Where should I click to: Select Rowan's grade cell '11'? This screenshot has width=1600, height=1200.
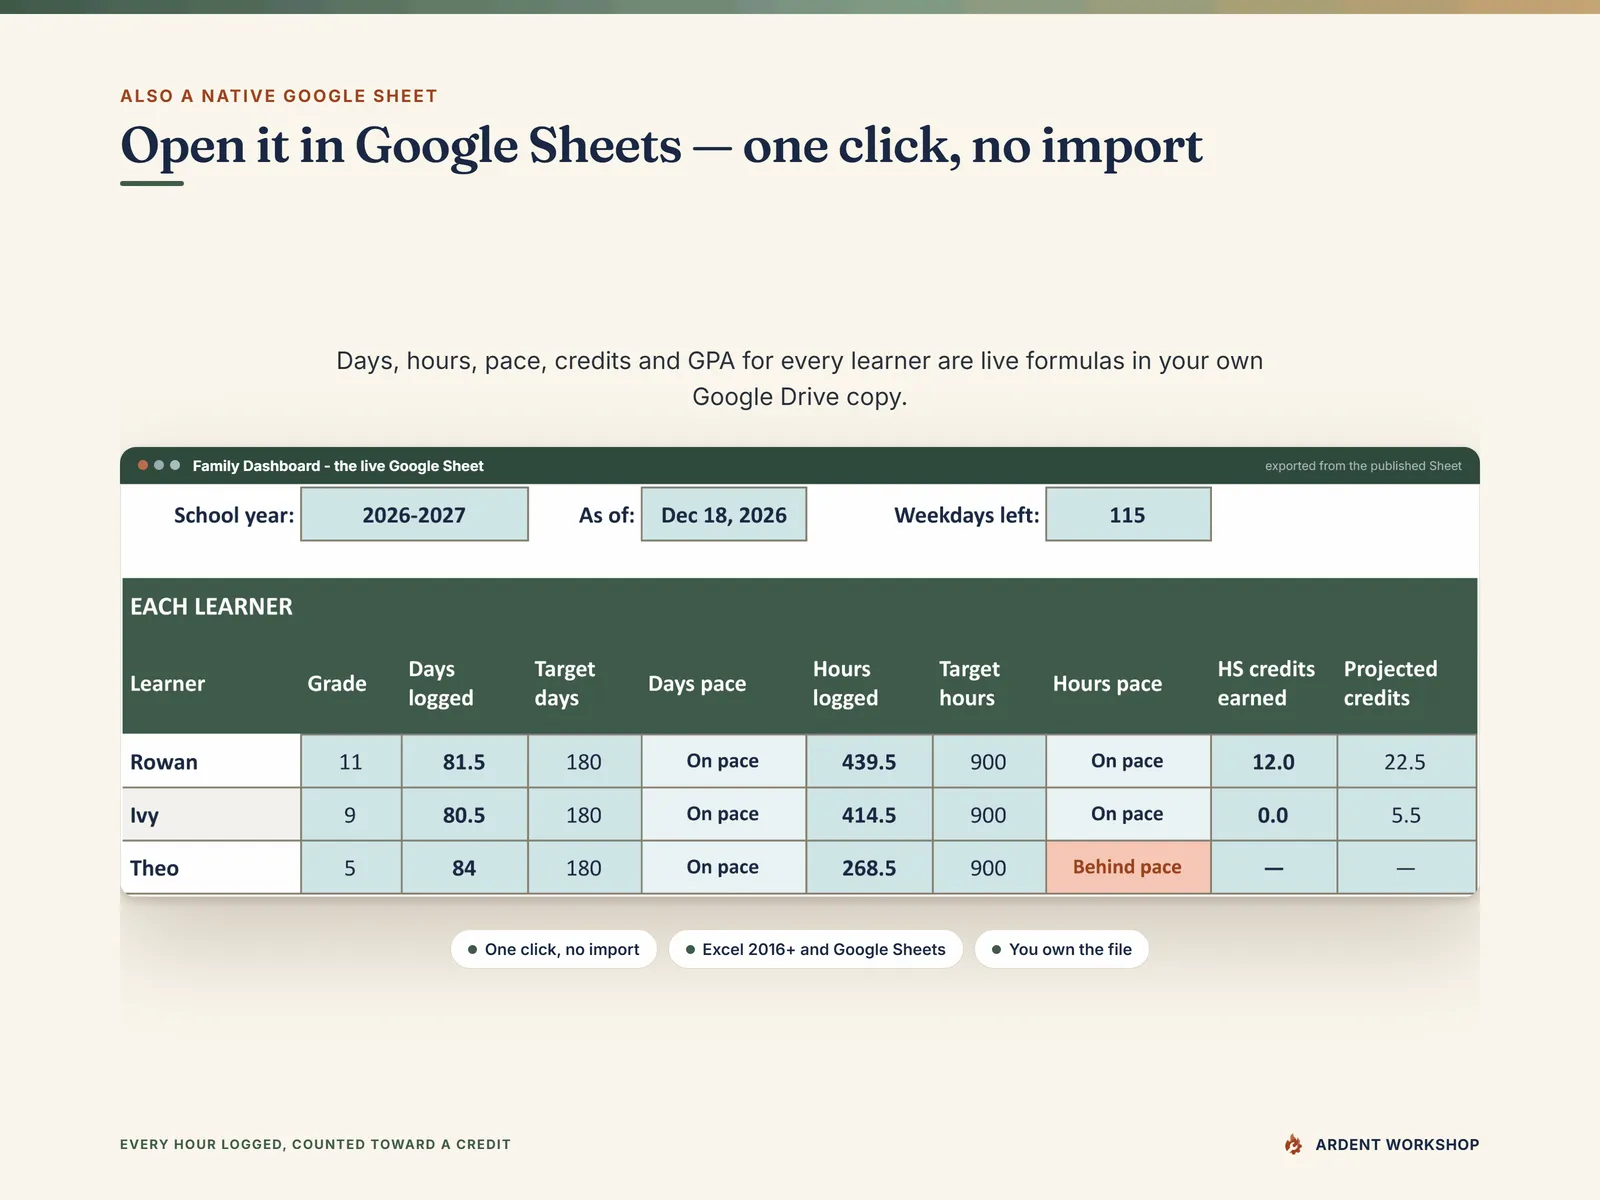tap(351, 761)
